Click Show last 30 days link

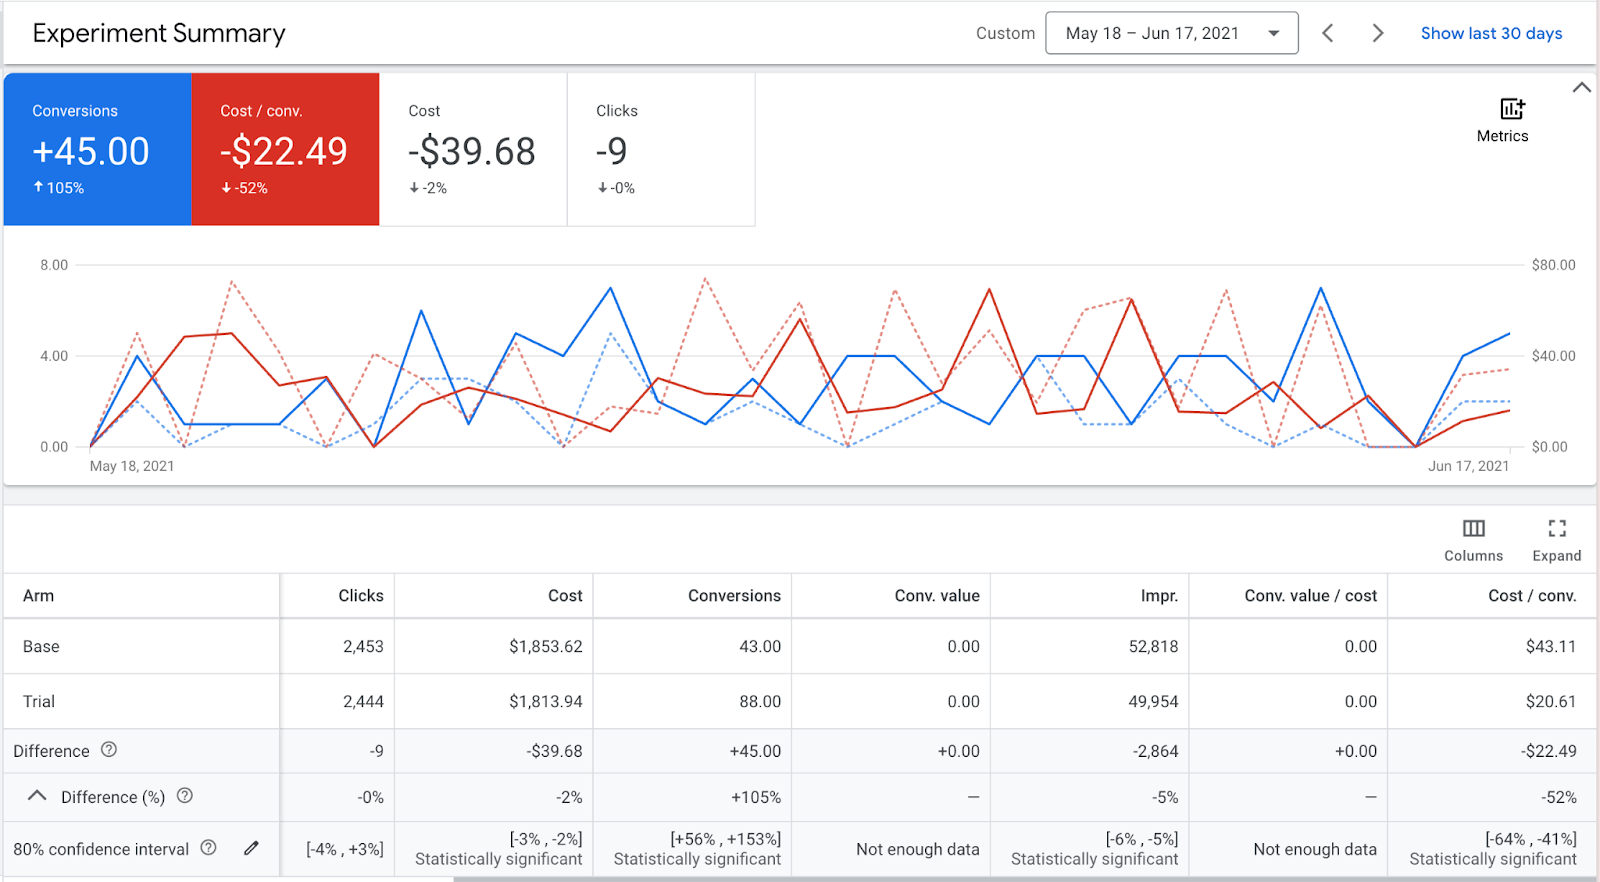pyautogui.click(x=1491, y=33)
